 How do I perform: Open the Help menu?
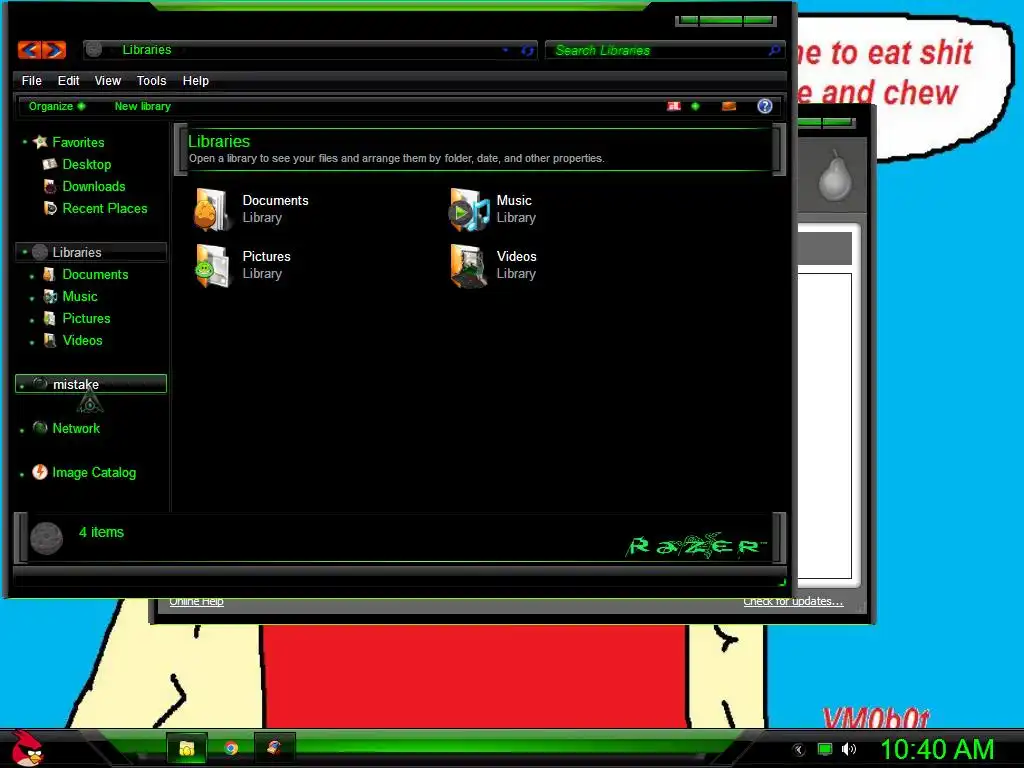click(195, 80)
